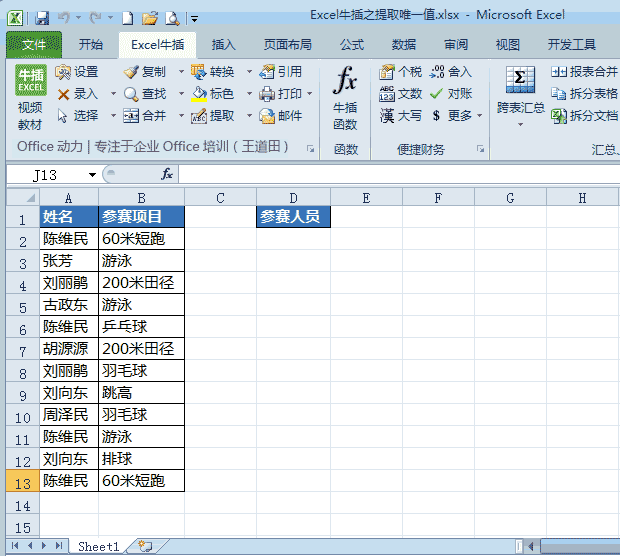Click the 选择 cursor tool
This screenshot has width=620, height=556.
pyautogui.click(x=78, y=116)
